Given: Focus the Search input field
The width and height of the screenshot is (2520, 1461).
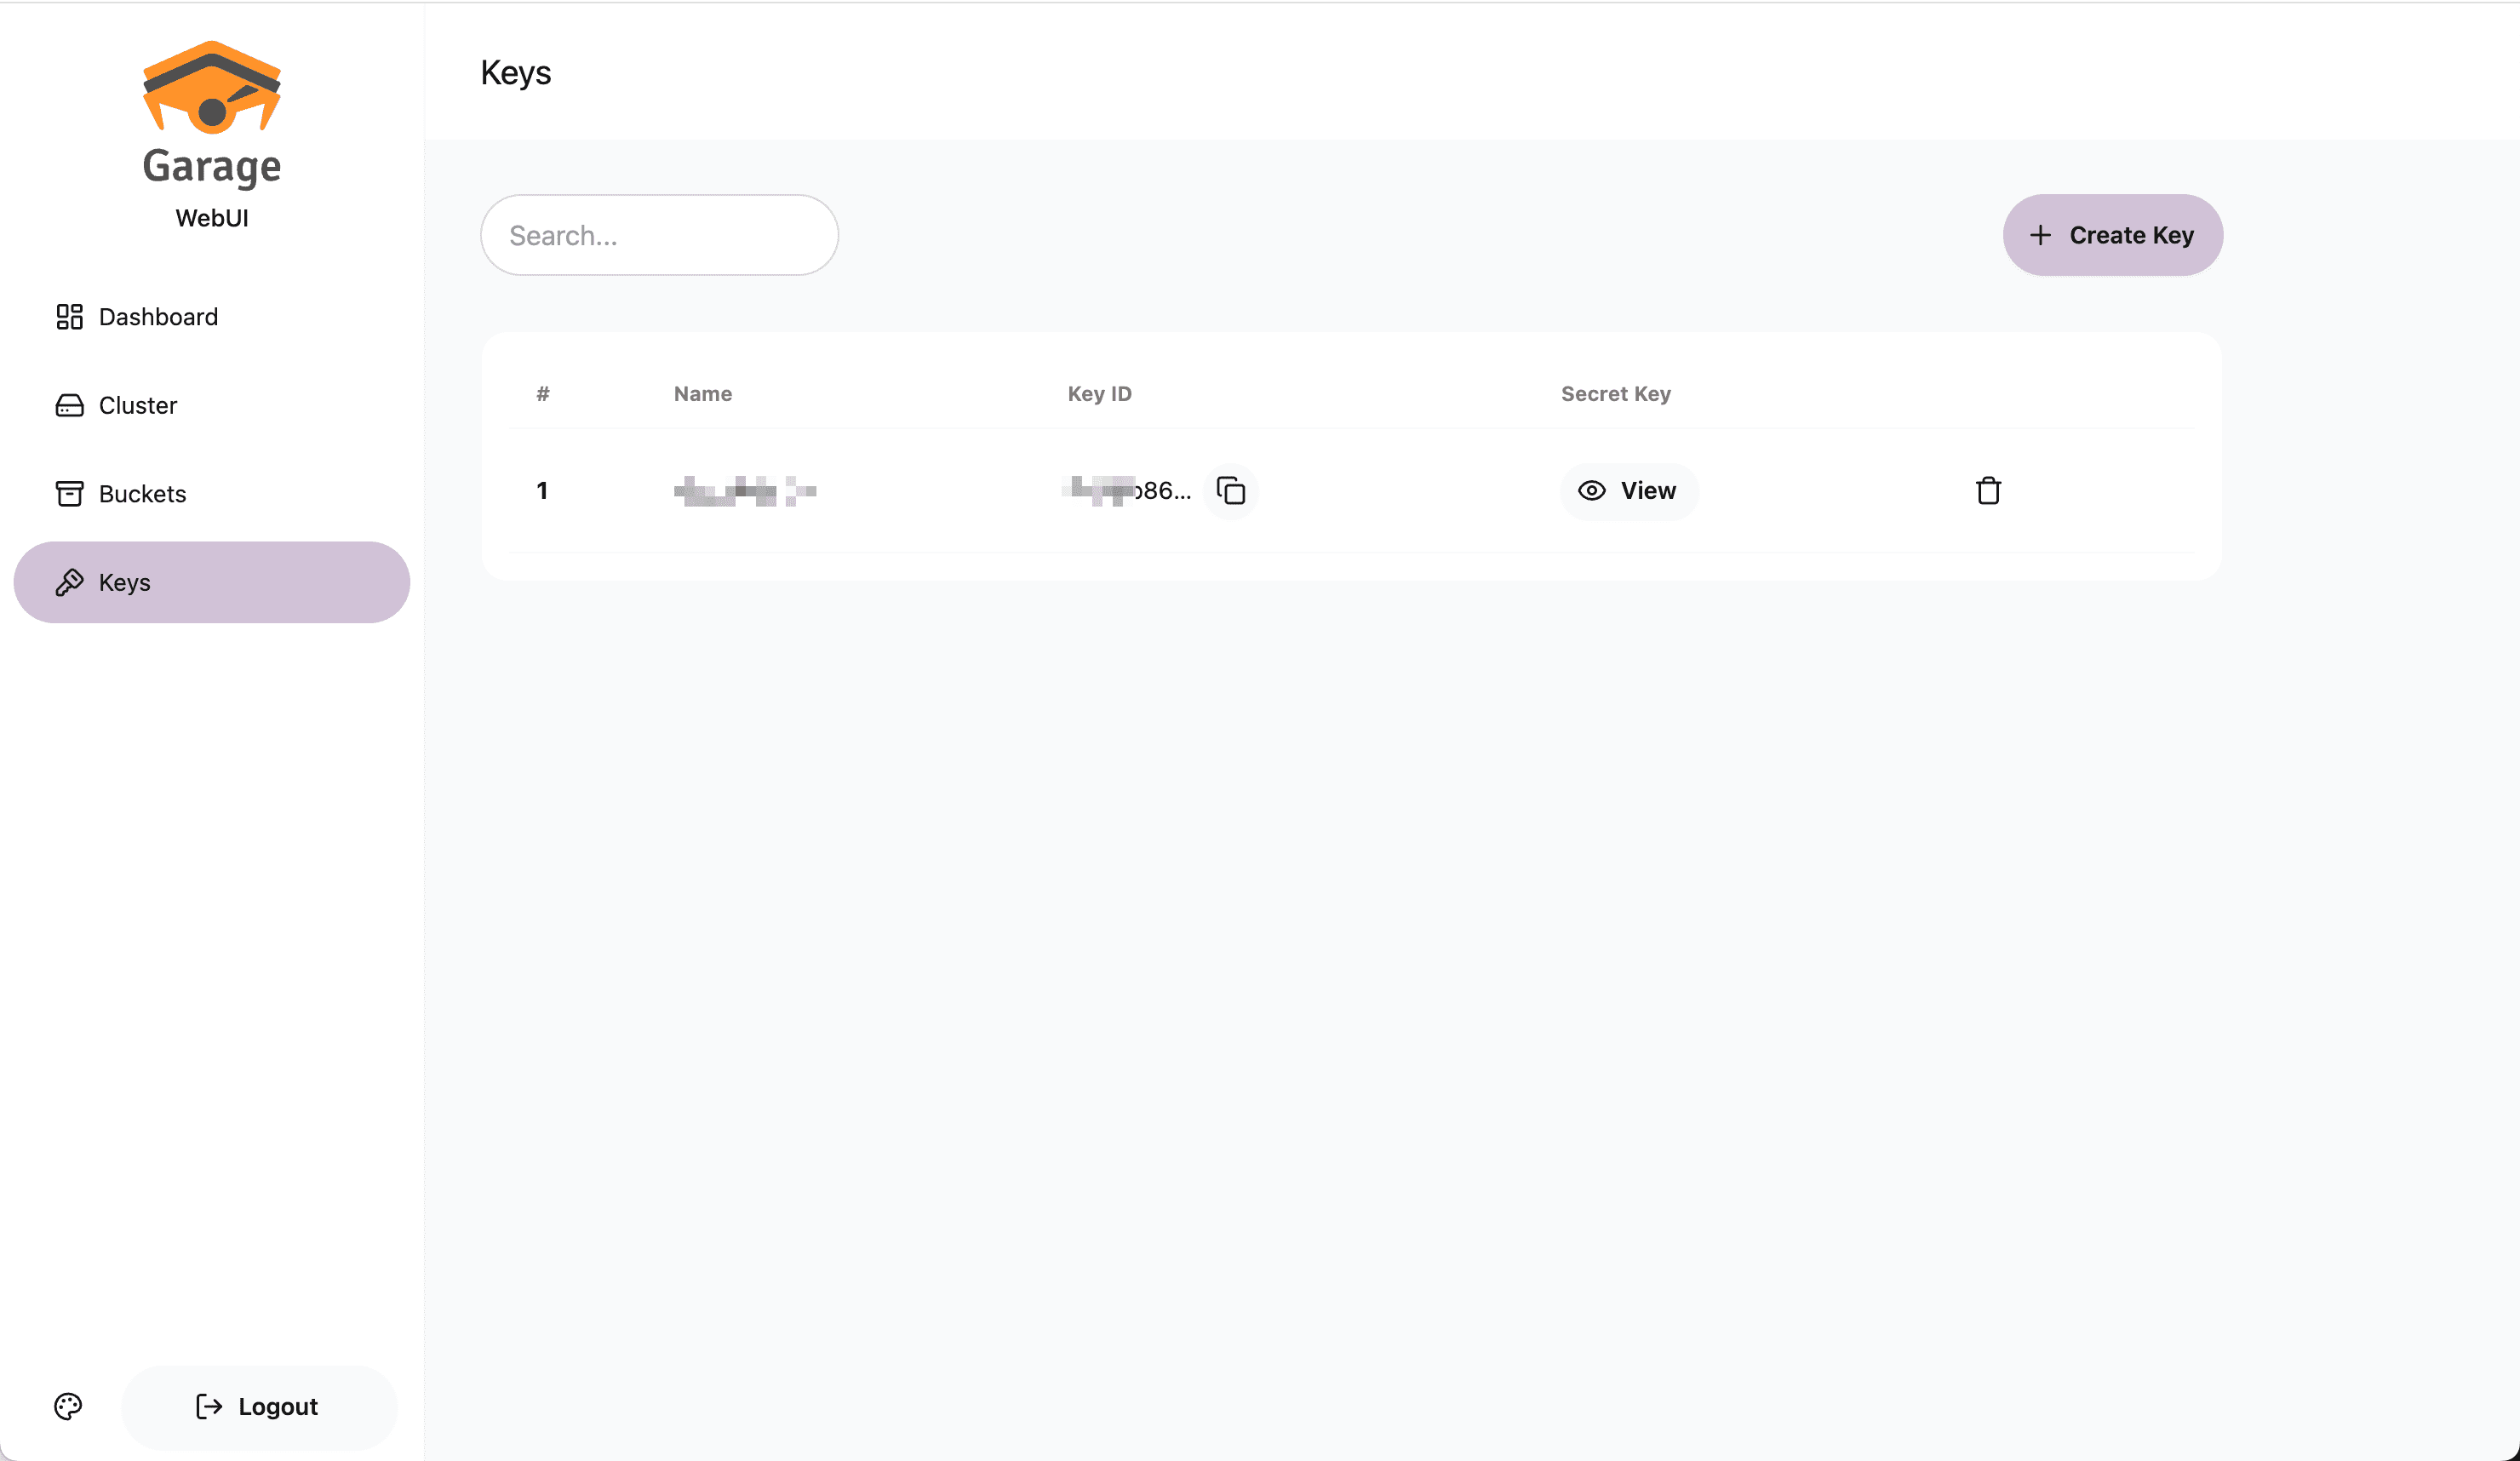Looking at the screenshot, I should pyautogui.click(x=659, y=235).
